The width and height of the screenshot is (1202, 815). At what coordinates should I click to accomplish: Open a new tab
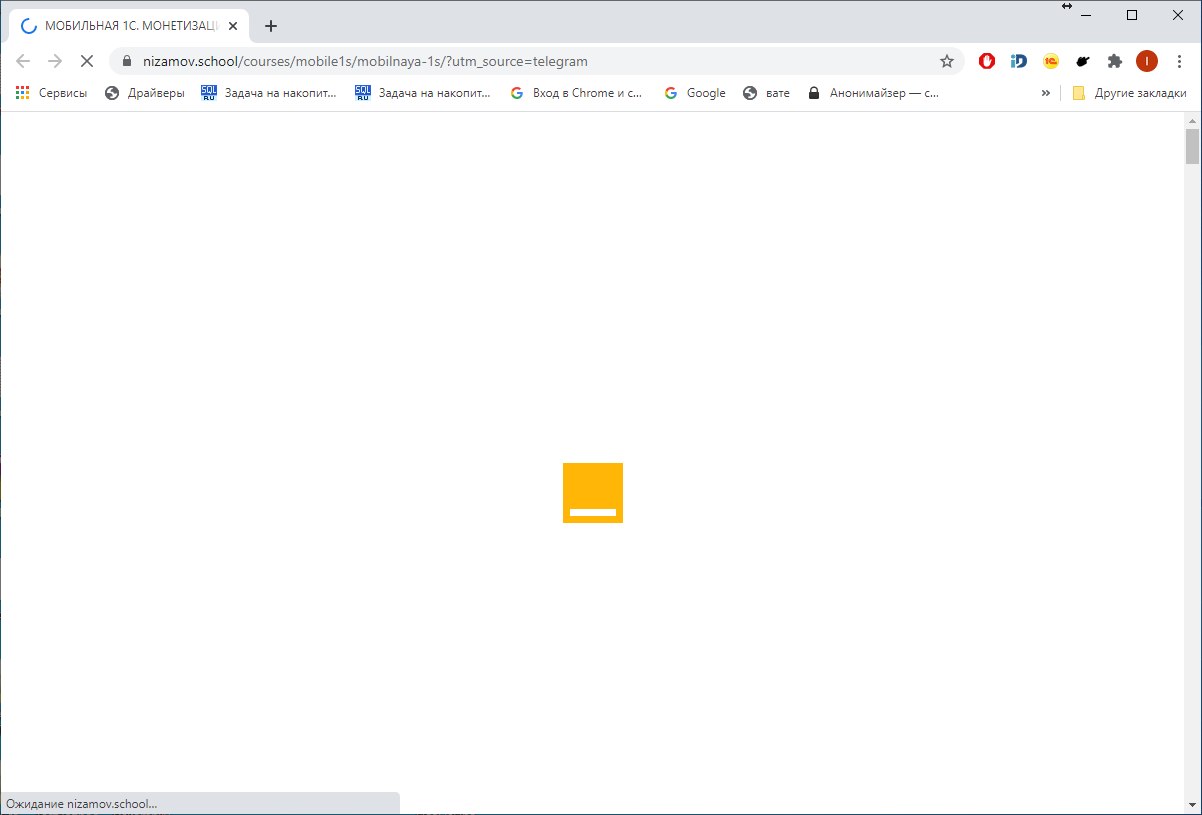270,27
